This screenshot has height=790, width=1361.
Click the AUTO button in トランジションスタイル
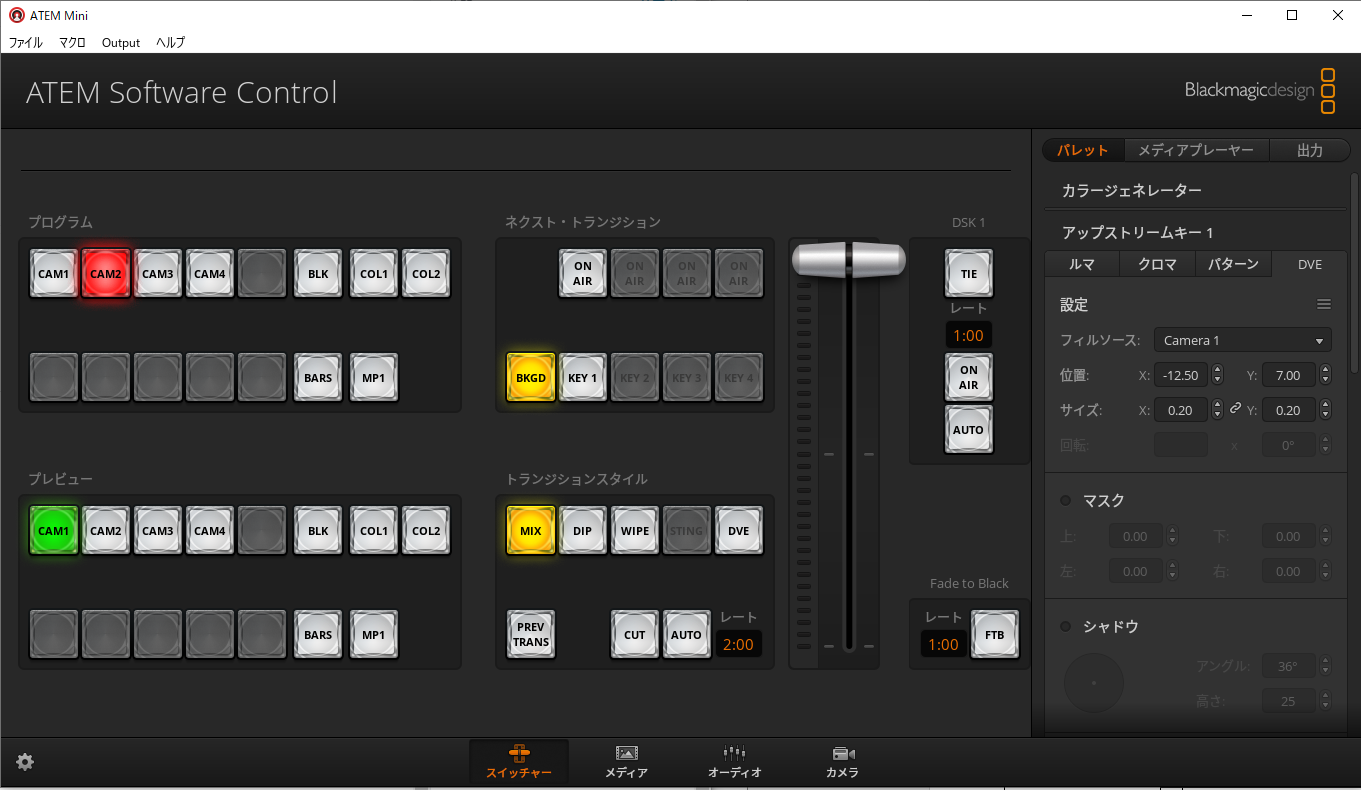click(687, 635)
